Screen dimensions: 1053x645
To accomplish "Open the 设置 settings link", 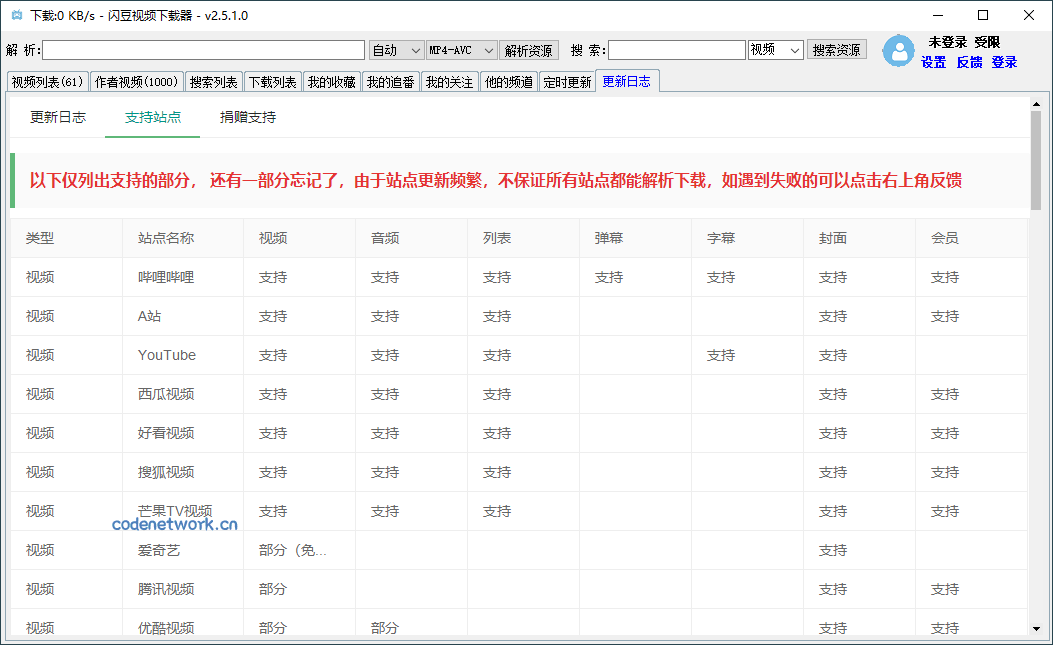I will pos(933,62).
